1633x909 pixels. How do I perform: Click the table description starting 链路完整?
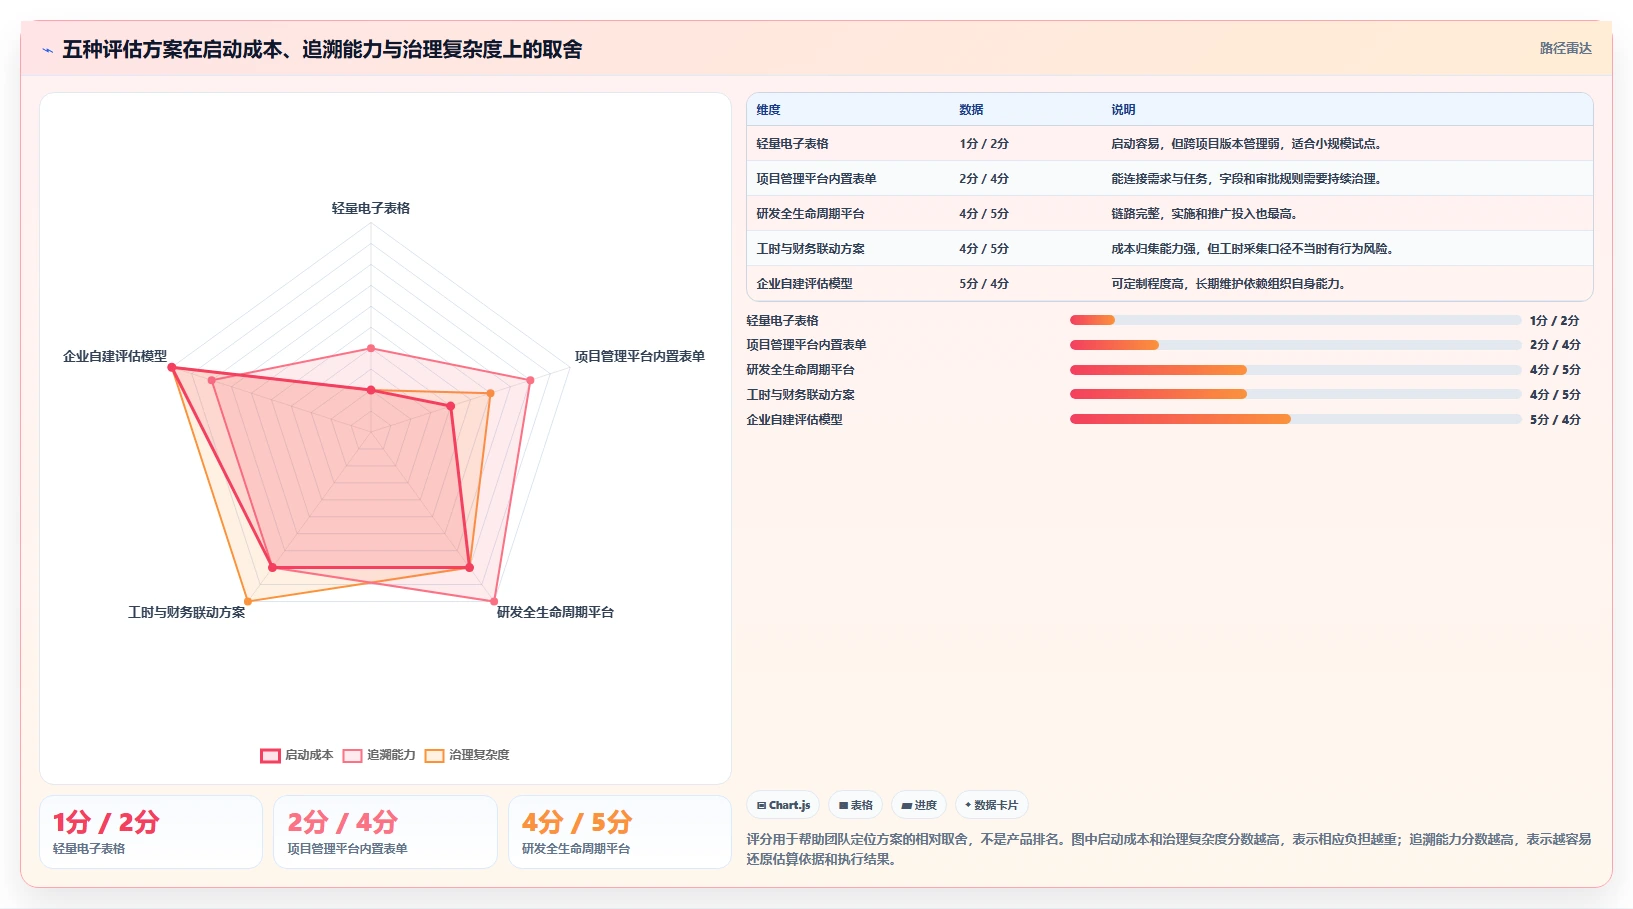(1205, 214)
